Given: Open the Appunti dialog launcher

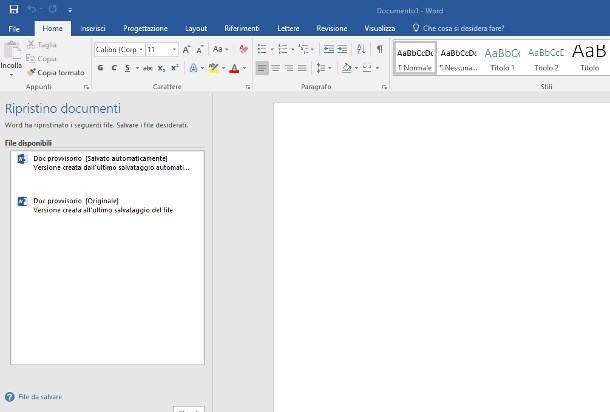Looking at the screenshot, I should point(86,87).
